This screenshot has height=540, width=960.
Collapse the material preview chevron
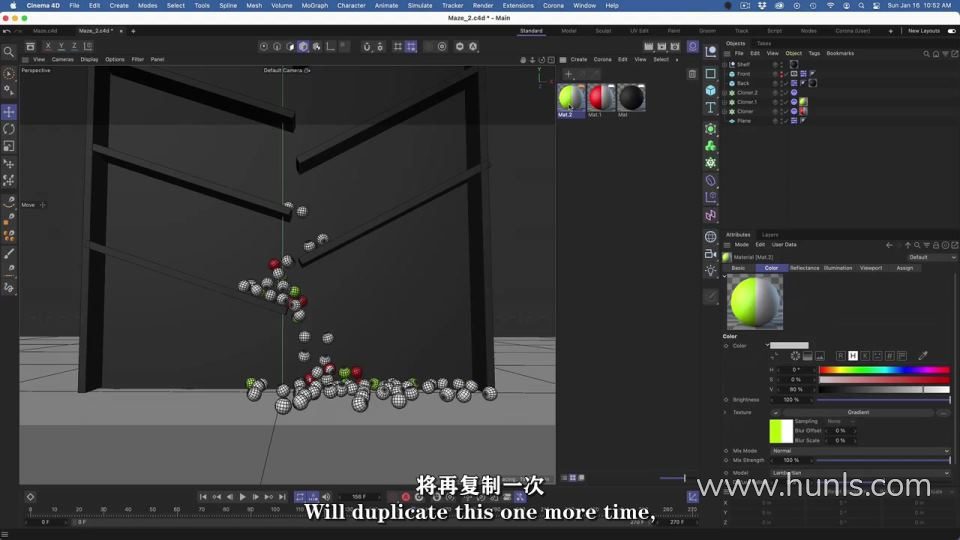[x=725, y=277]
